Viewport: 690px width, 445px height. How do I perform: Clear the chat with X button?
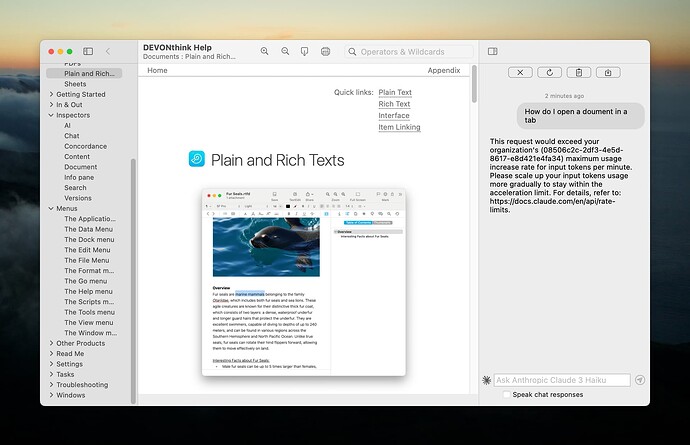(520, 72)
